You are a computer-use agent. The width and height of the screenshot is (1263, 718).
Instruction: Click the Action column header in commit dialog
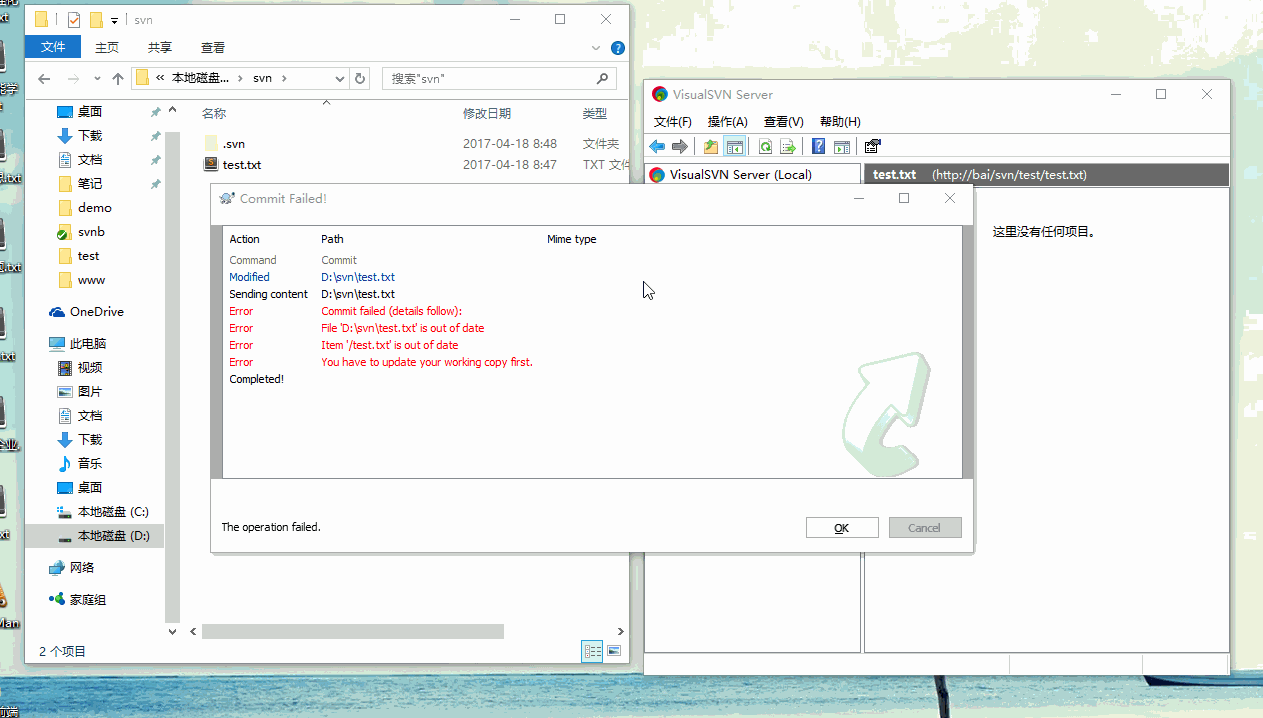244,239
